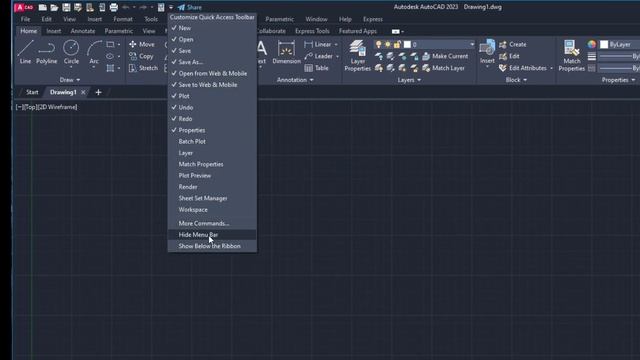The width and height of the screenshot is (640, 360).
Task: Click Match Properties in ribbon
Action: pyautogui.click(x=571, y=56)
